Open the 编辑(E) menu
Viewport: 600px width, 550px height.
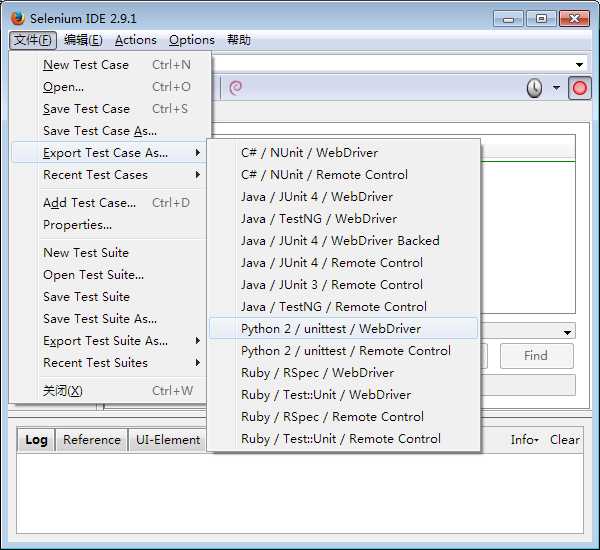coord(83,40)
